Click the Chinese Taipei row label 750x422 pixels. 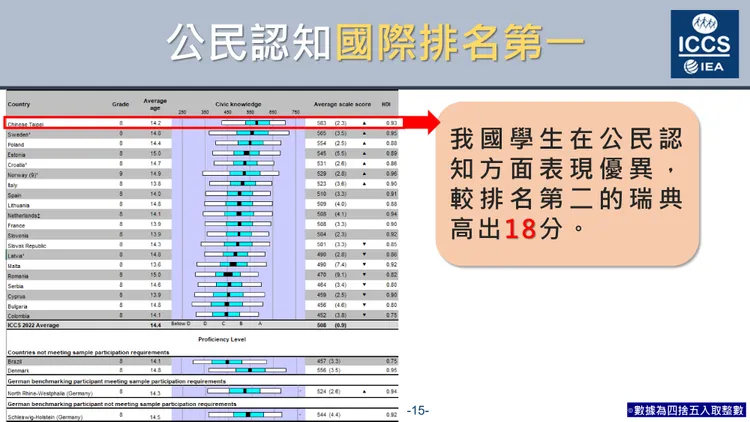click(25, 124)
